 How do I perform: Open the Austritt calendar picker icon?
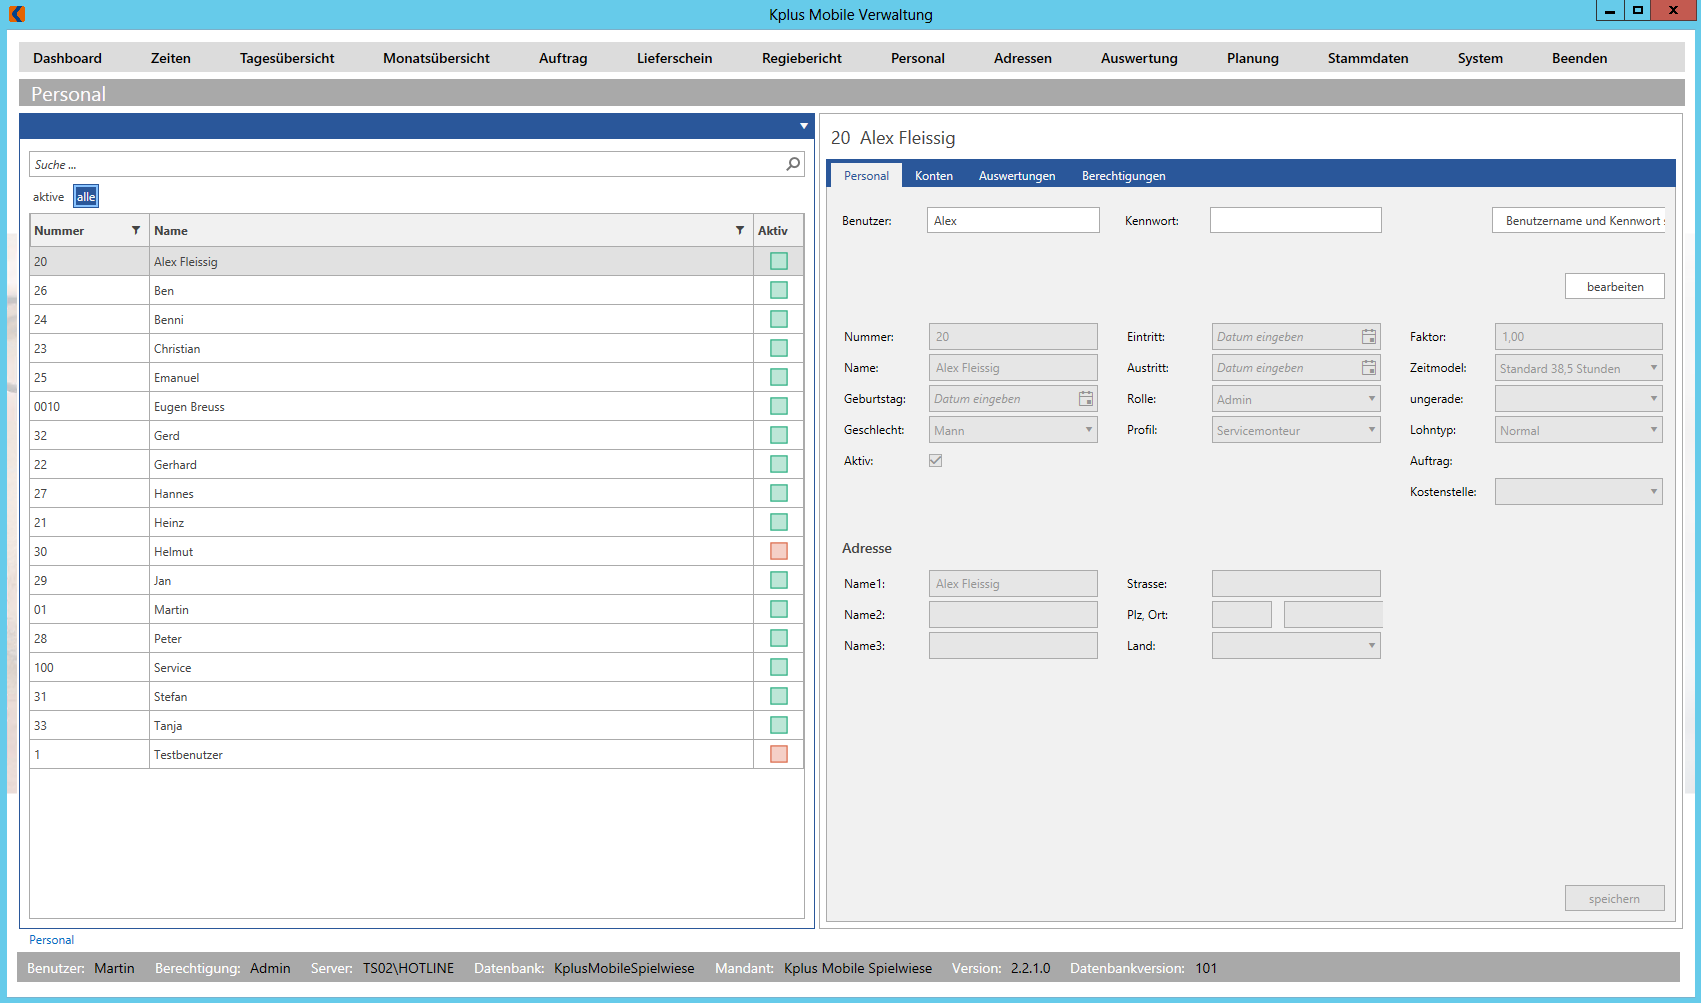pyautogui.click(x=1369, y=368)
